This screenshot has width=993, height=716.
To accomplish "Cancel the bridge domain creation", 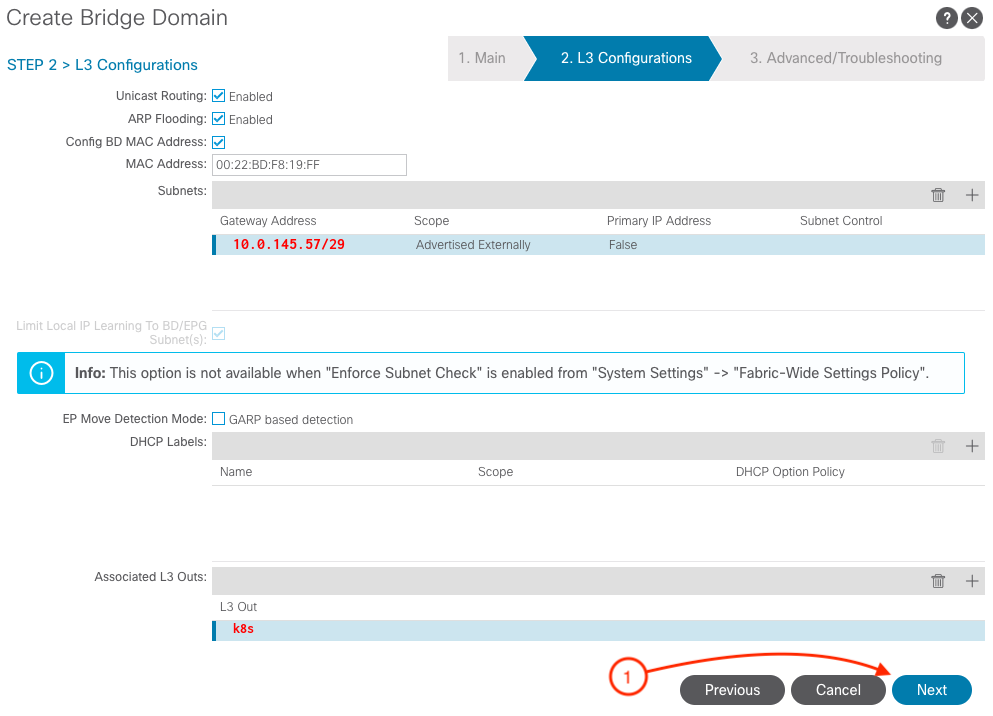I will [838, 690].
